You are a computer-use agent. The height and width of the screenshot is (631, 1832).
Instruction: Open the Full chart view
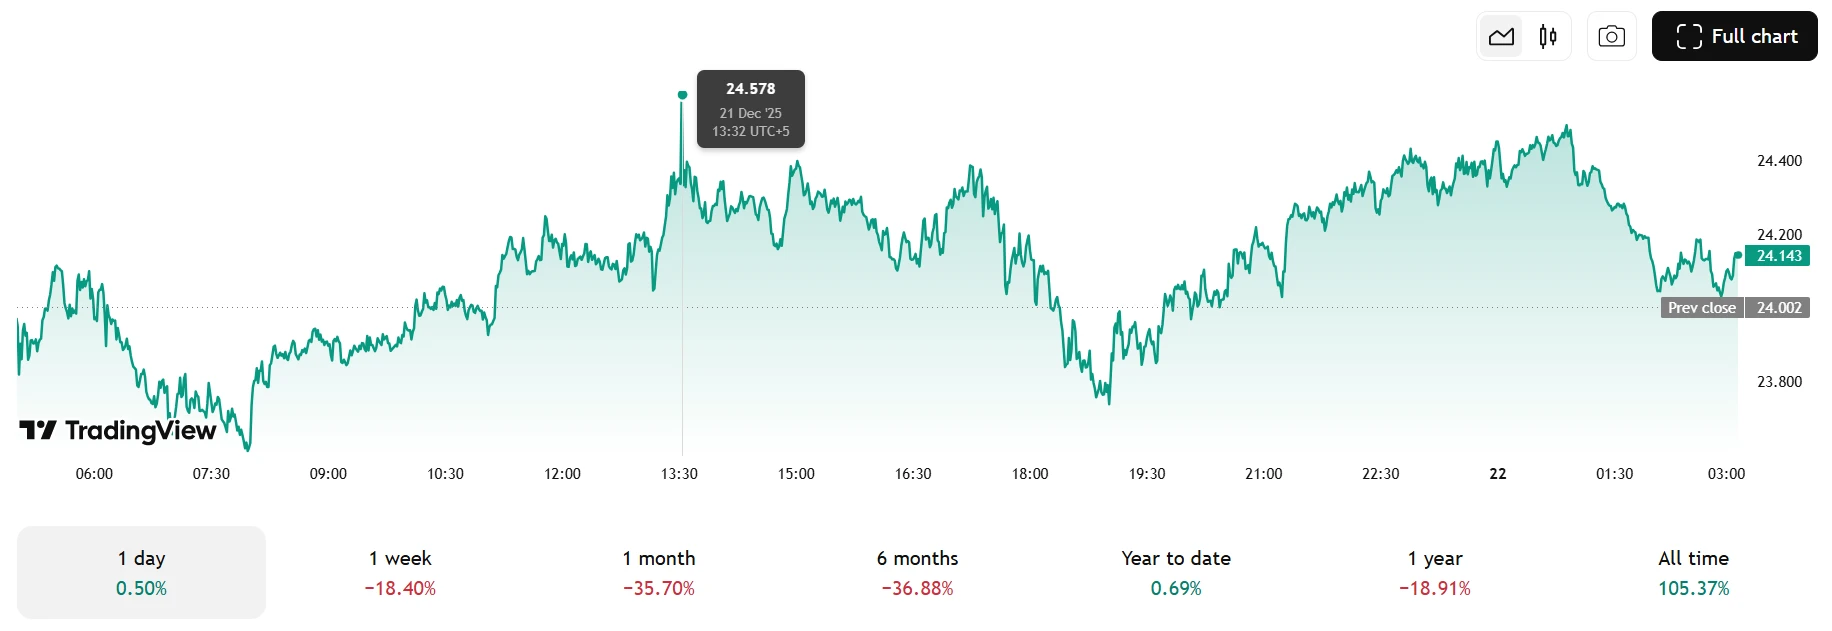coord(1734,35)
